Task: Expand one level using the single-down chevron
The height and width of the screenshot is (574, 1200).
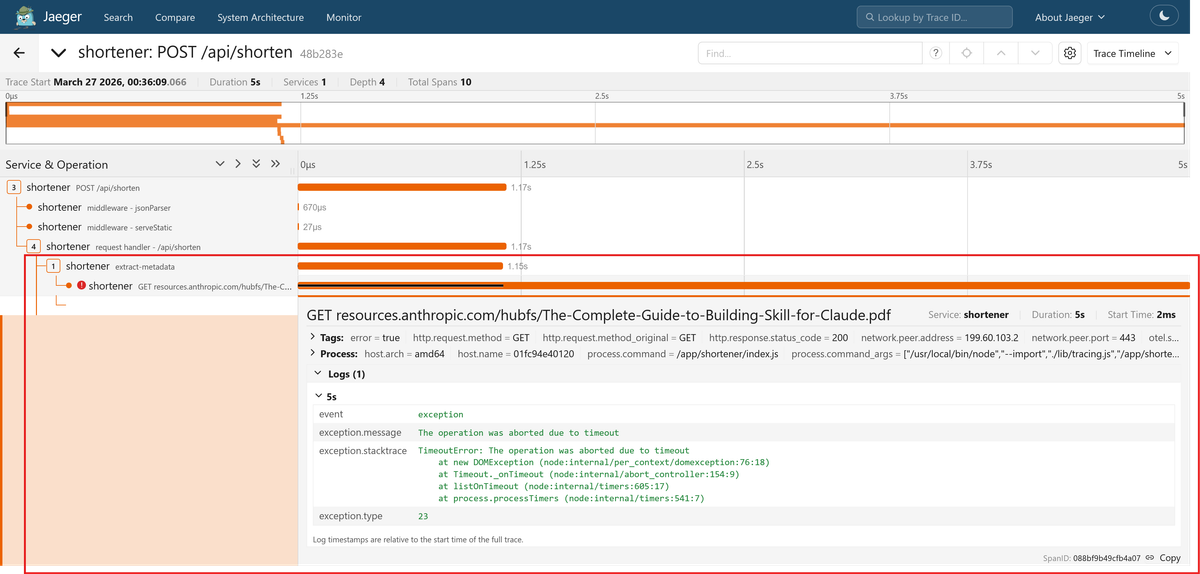Action: [x=220, y=164]
